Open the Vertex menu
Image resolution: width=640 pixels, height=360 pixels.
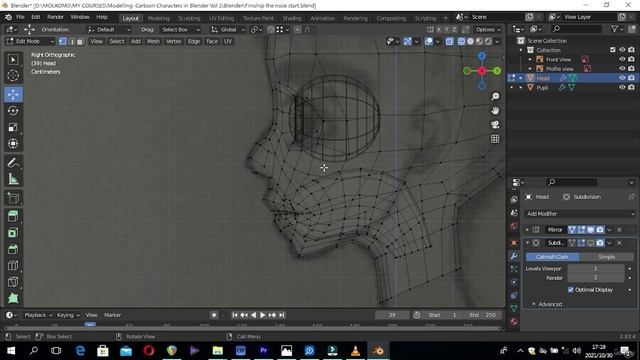[173, 41]
